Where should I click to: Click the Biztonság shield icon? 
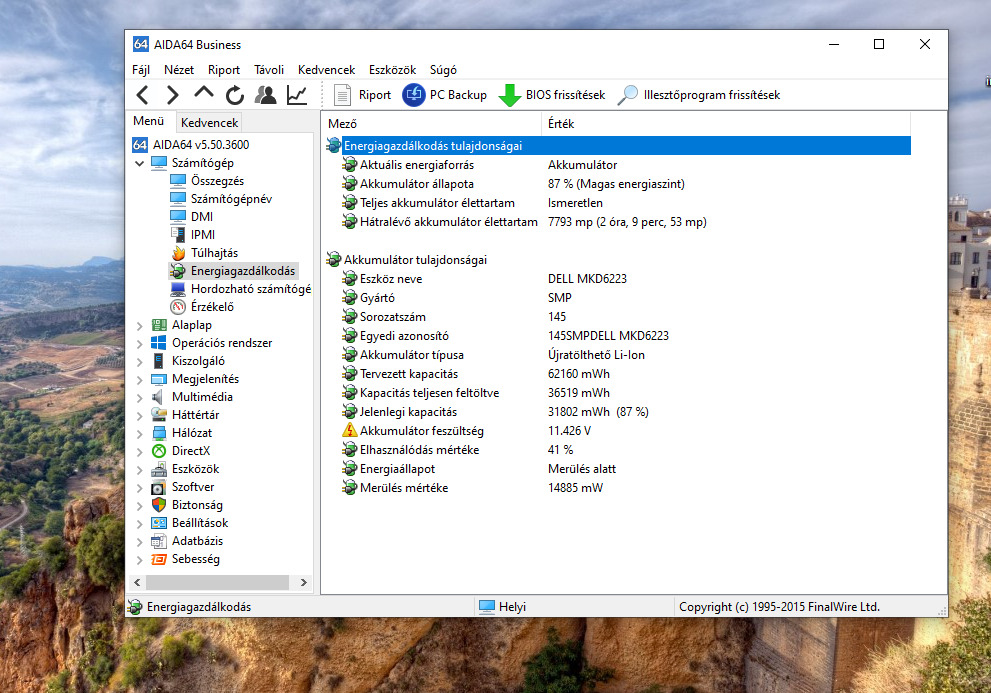click(159, 505)
